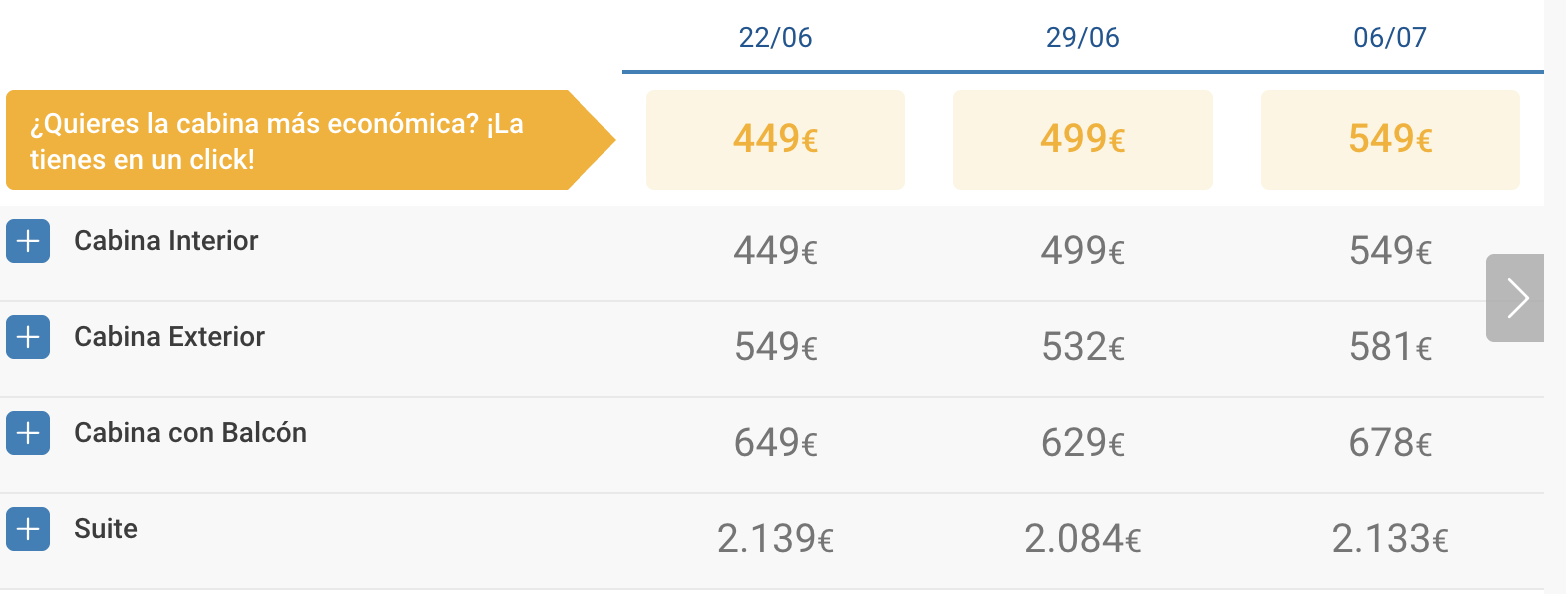Image resolution: width=1566 pixels, height=594 pixels.
Task: Open the 06/07 date column header
Action: (x=1390, y=38)
